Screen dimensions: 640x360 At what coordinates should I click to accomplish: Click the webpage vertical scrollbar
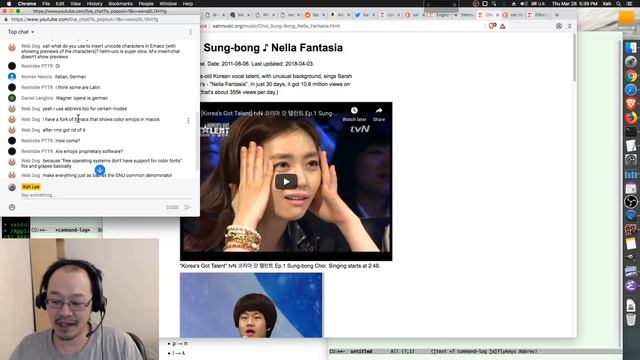(x=574, y=57)
